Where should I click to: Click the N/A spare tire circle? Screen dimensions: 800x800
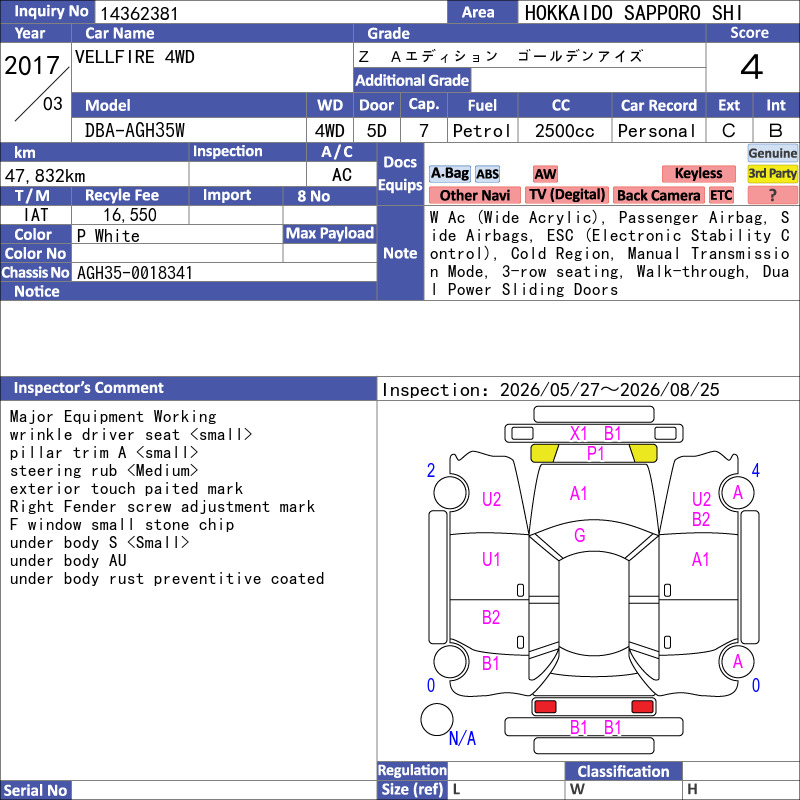437,719
